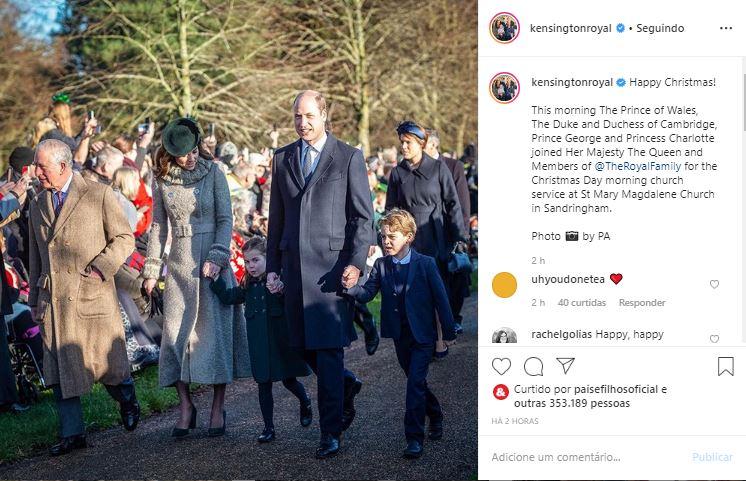Open kensingtonroyal profile picture in header
Viewport: 746px width, 481px height.
coord(504,28)
